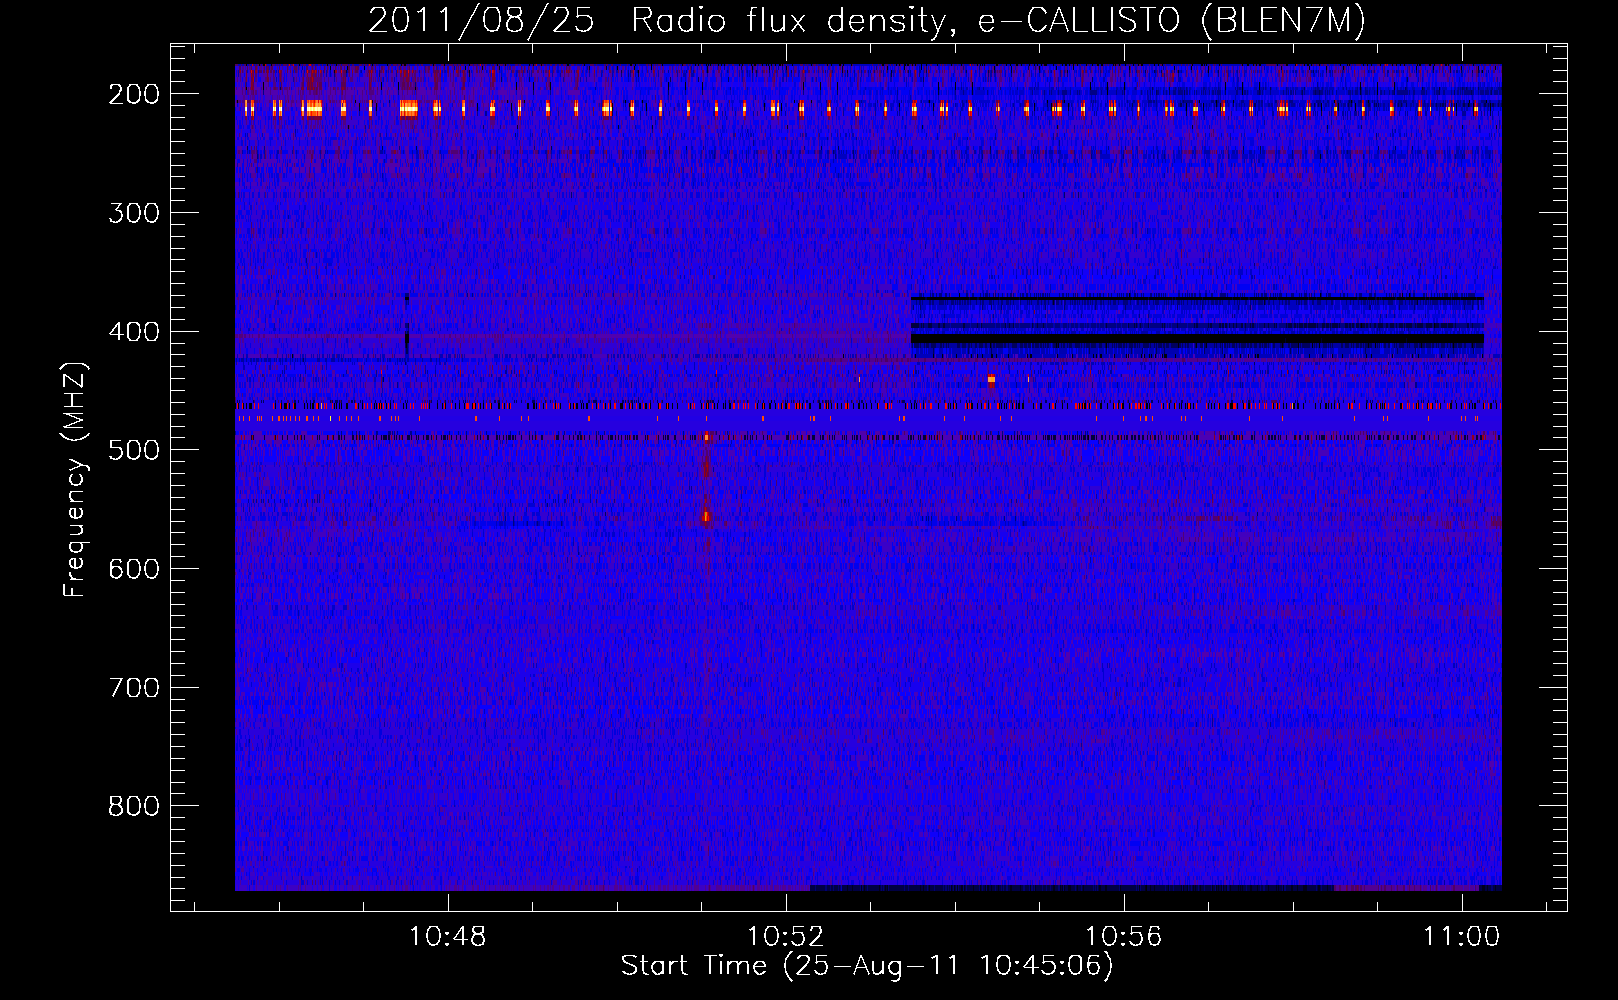The width and height of the screenshot is (1618, 1000).
Task: Click the '11:00' time tick label
Action: point(1462,937)
